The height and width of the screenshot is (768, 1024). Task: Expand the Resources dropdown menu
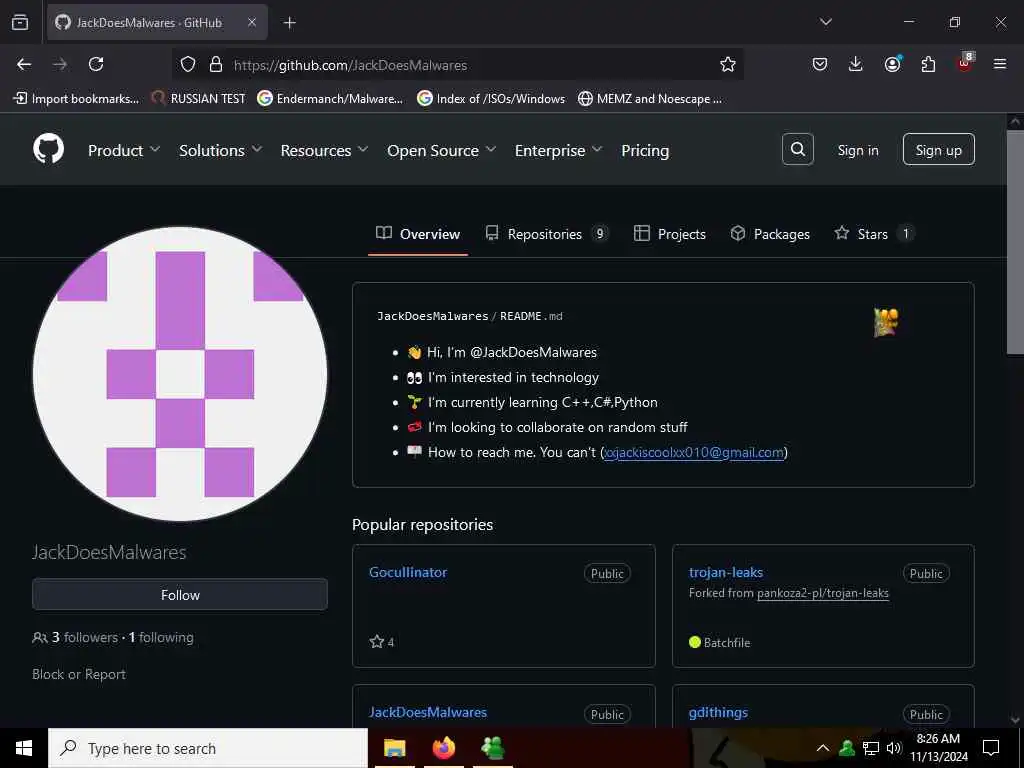(325, 150)
